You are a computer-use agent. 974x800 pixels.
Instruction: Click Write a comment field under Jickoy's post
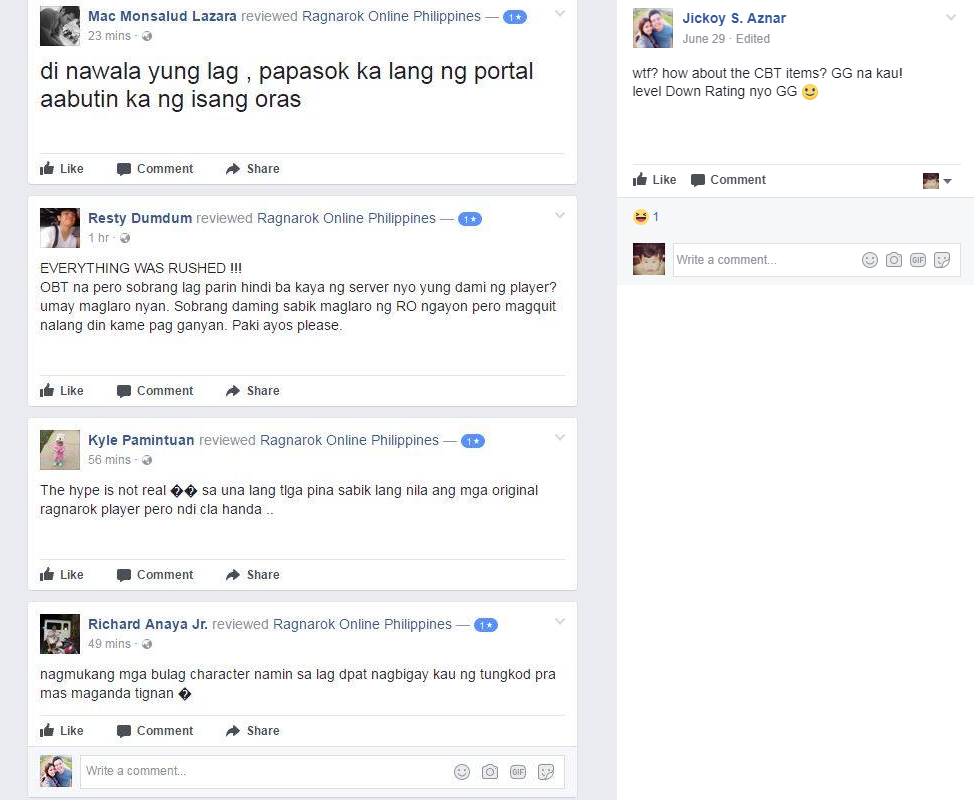767,260
